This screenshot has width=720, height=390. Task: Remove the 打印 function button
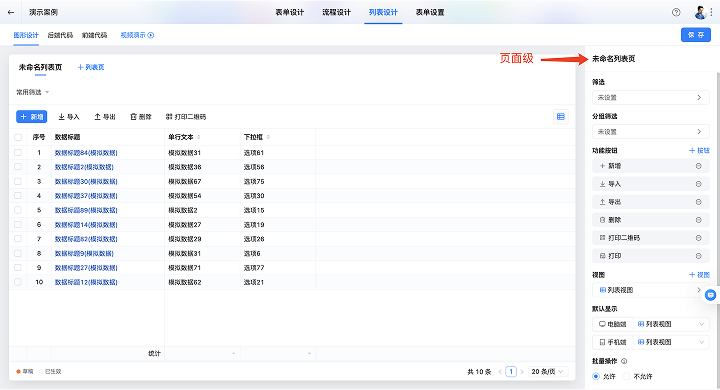pyautogui.click(x=698, y=256)
